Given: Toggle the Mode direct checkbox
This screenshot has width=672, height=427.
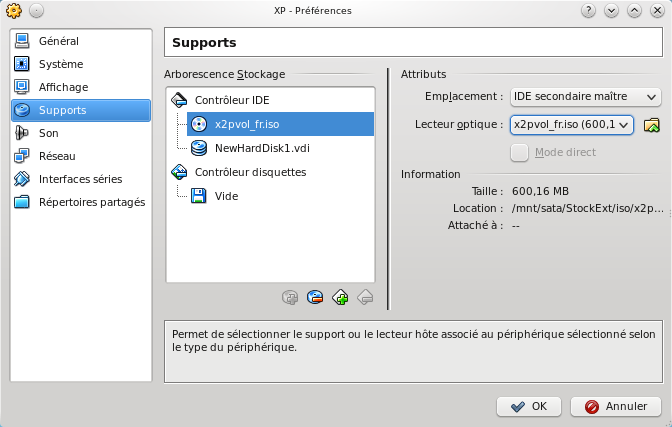Looking at the screenshot, I should (x=519, y=152).
